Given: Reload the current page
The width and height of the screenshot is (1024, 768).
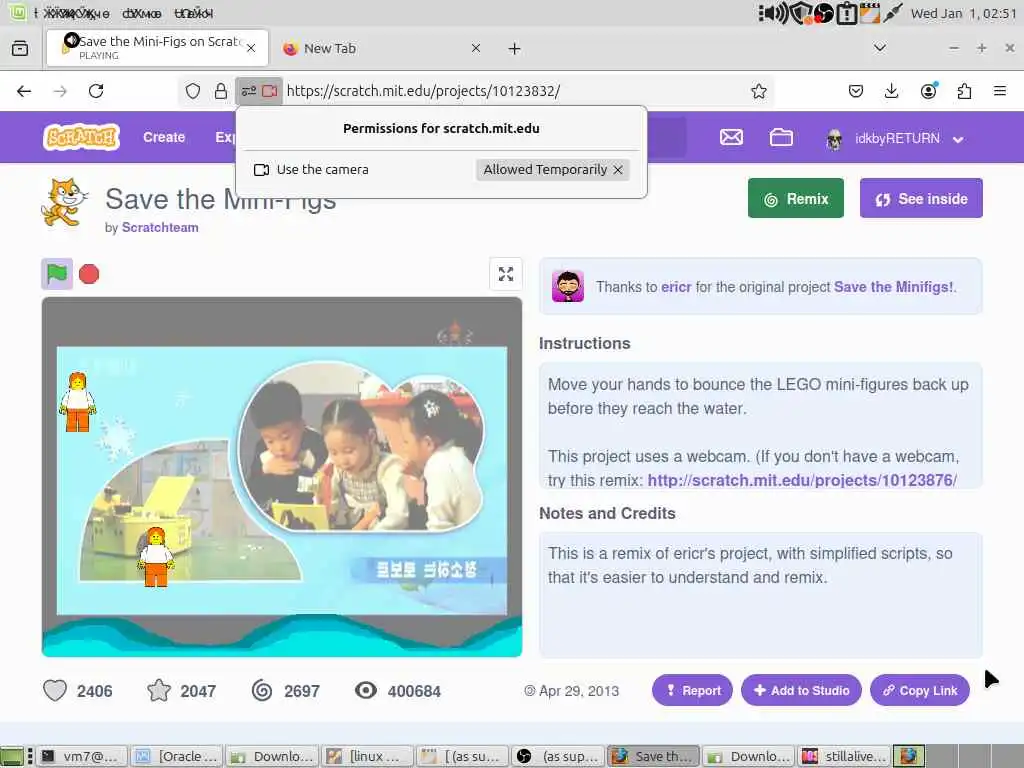Looking at the screenshot, I should point(96,91).
